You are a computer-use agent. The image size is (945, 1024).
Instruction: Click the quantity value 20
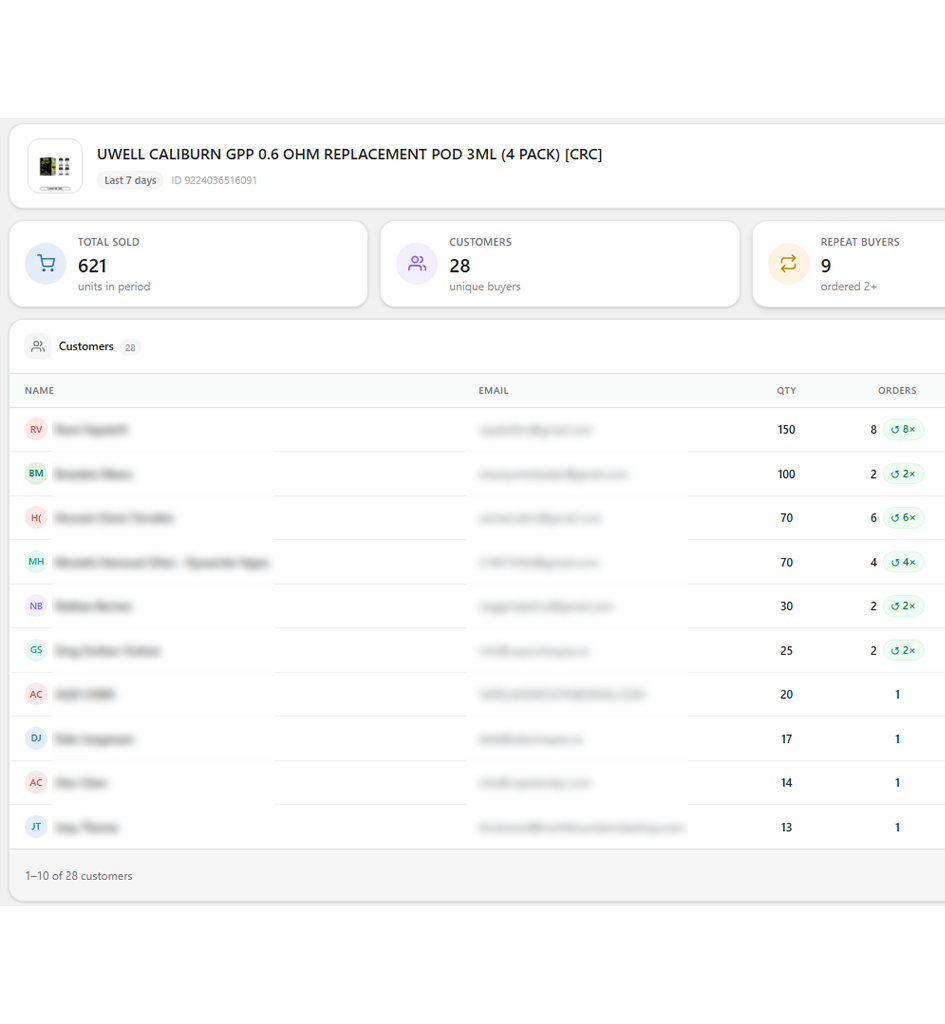click(786, 694)
